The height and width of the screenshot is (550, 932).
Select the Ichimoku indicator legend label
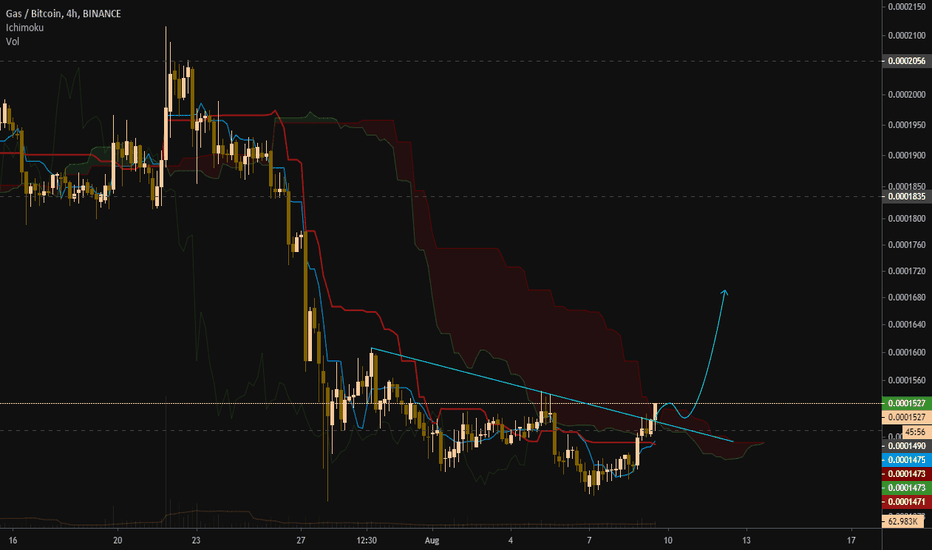24,27
